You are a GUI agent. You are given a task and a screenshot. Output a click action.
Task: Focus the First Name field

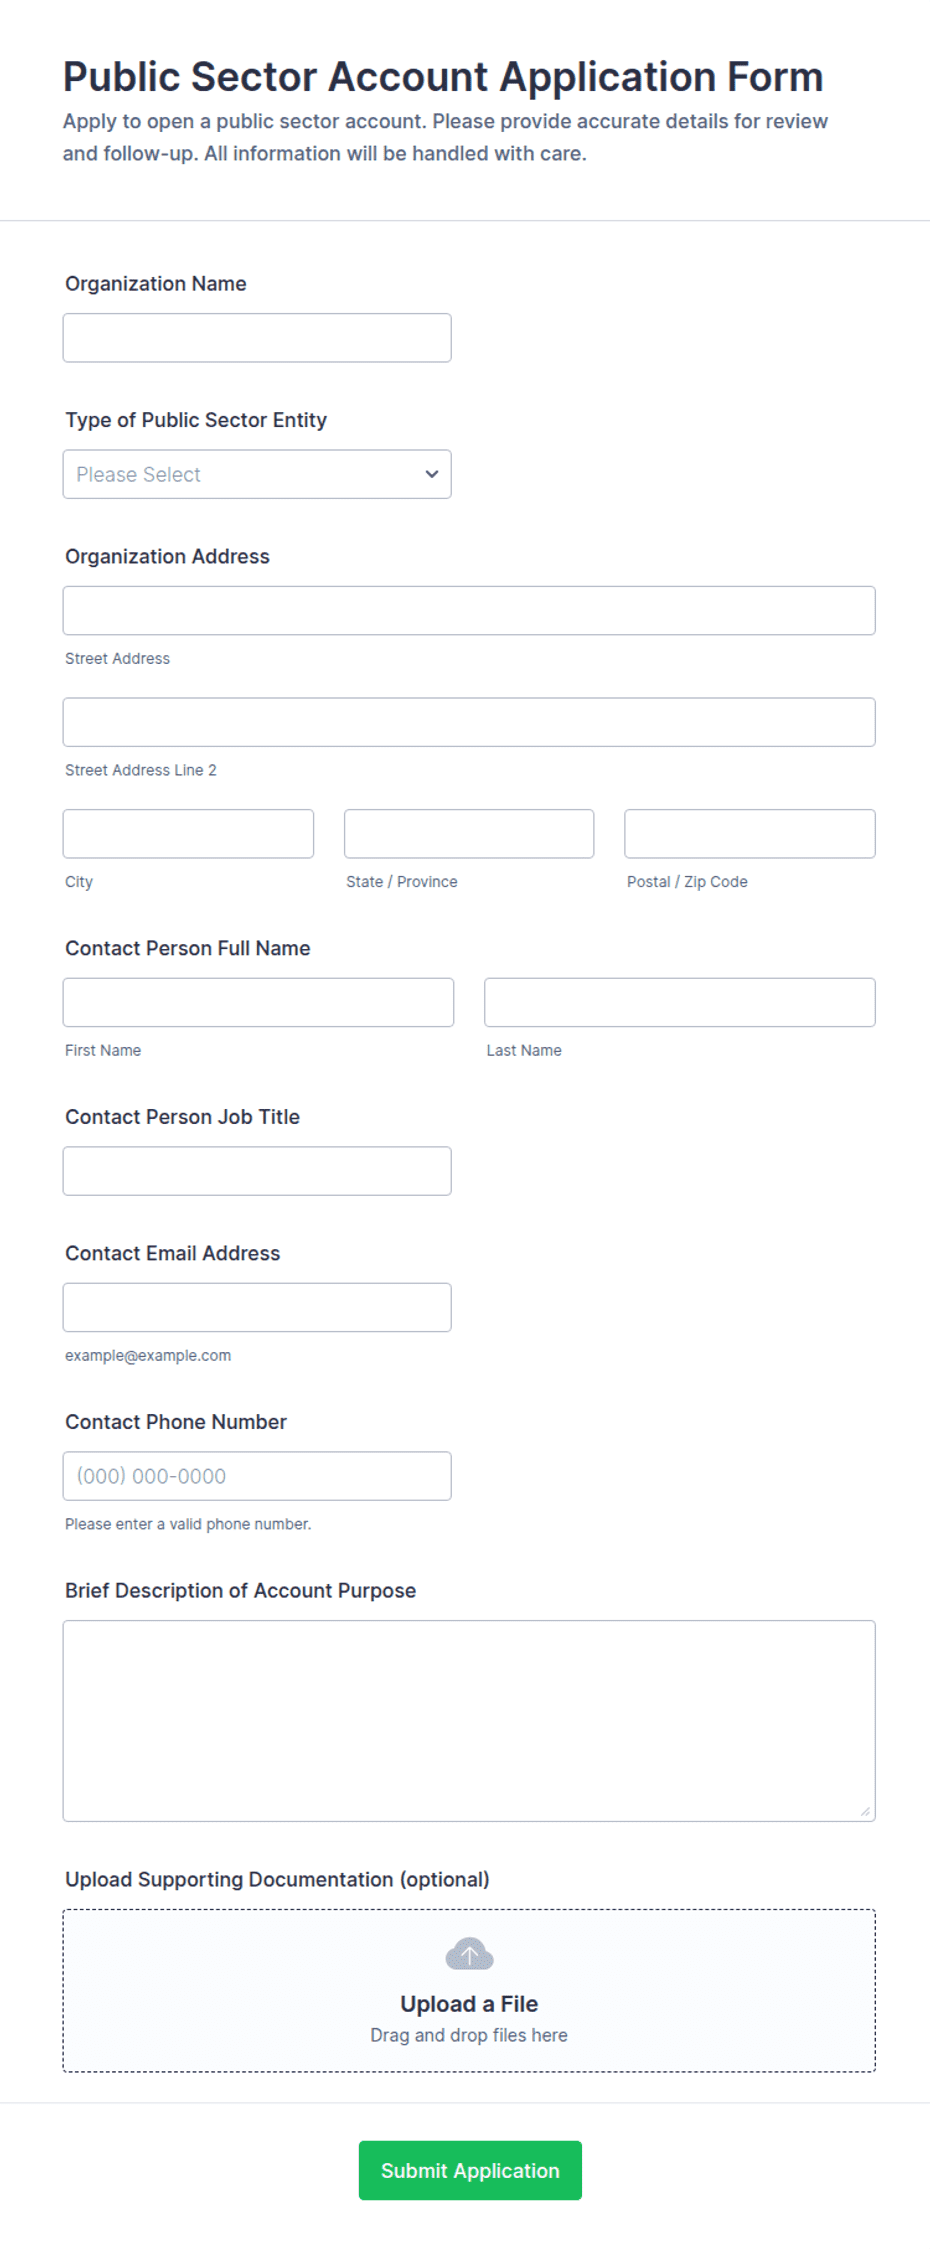(258, 1002)
